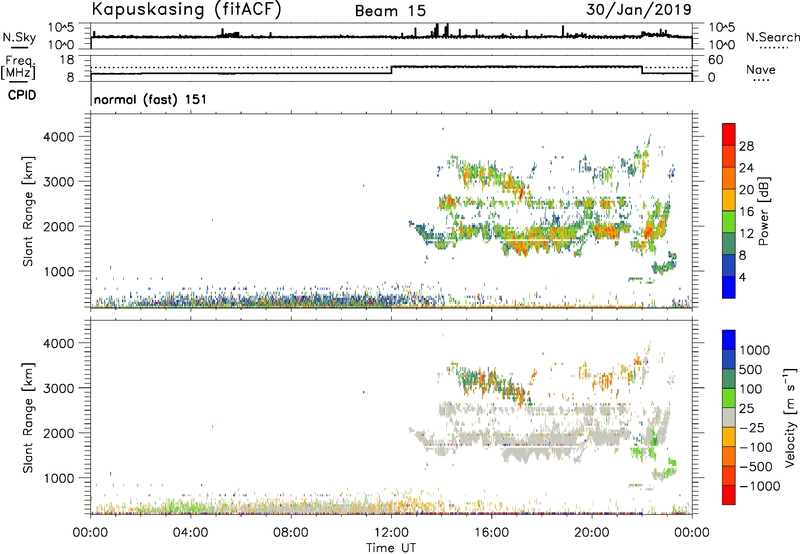Viewport: 800px width, 554px height.
Task: Click the '1000' tick of power panel range axis
Action: coord(59,271)
